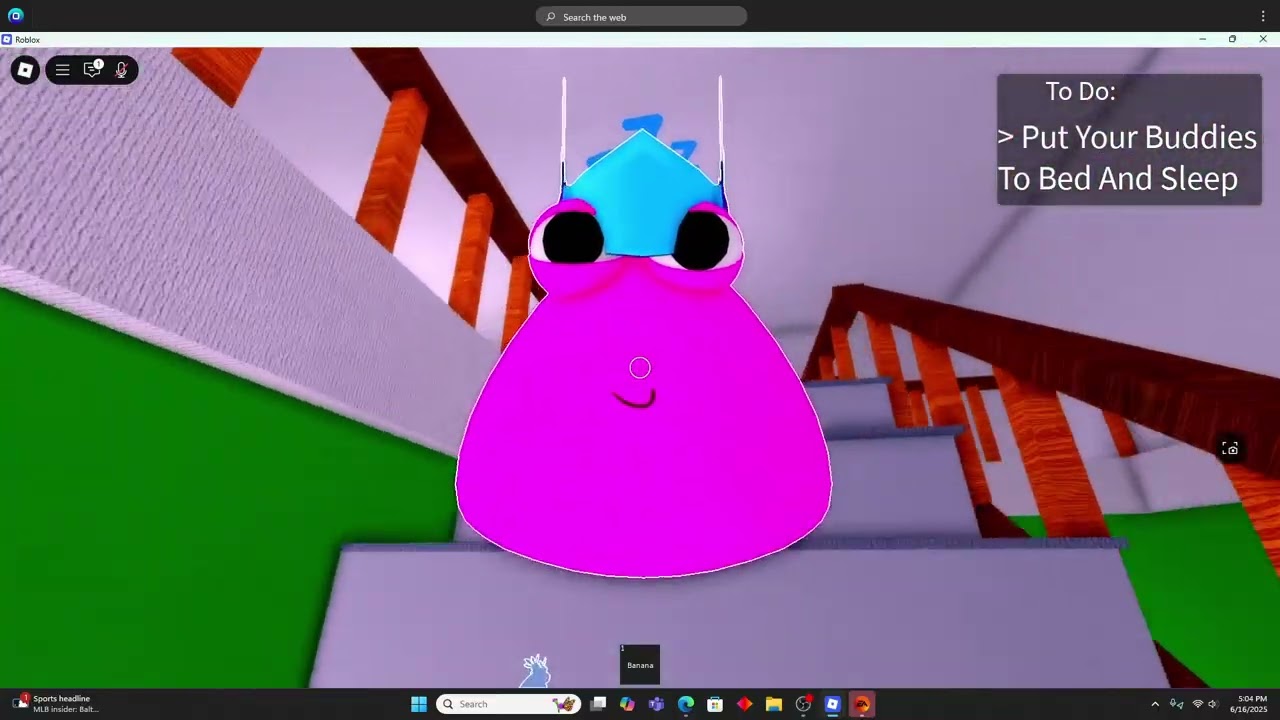Click the screenshot capture icon
Viewport: 1280px width, 720px height.
coord(1230,449)
